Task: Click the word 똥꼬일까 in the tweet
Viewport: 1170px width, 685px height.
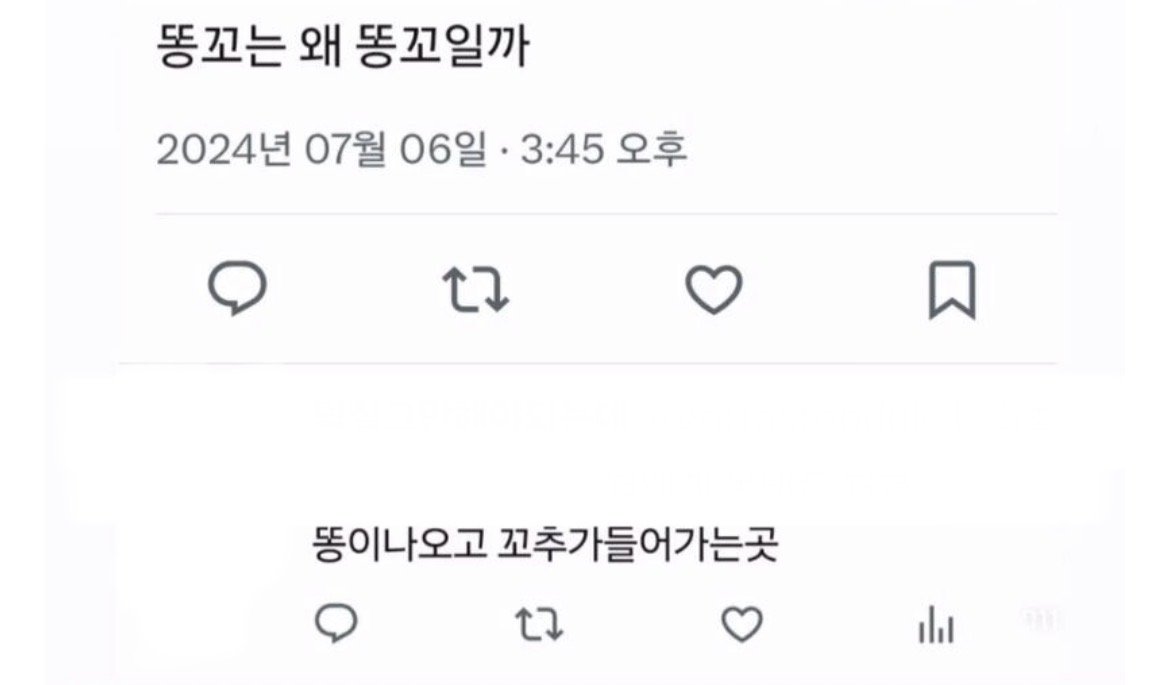Action: (442, 47)
